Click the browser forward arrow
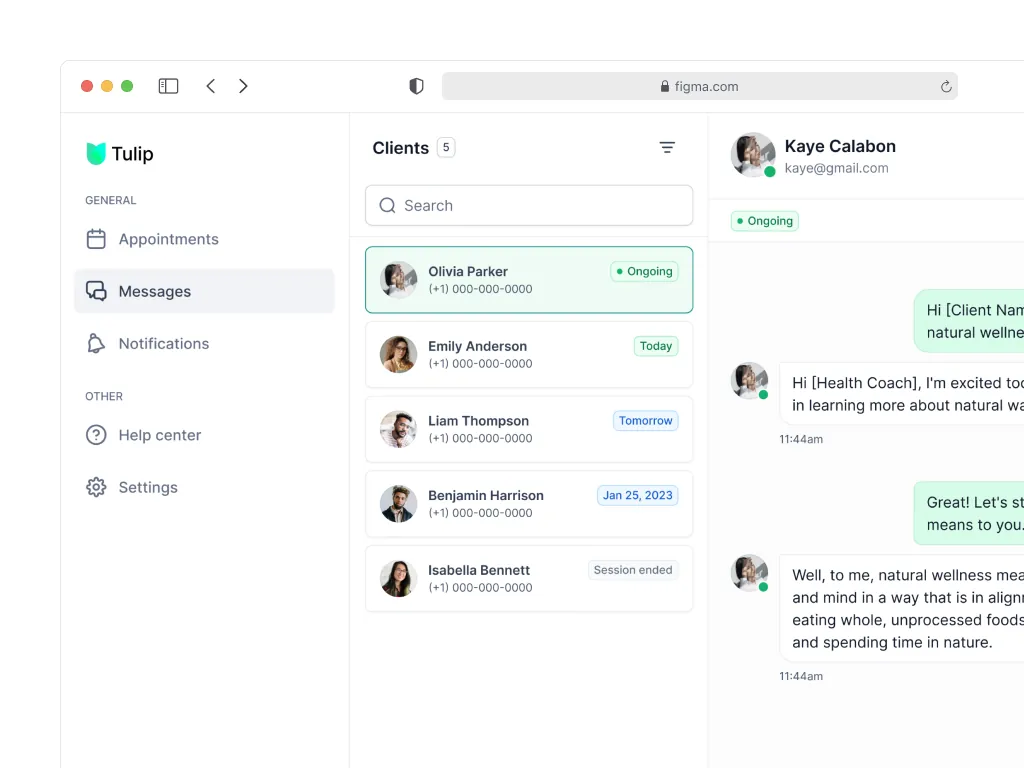 tap(243, 86)
